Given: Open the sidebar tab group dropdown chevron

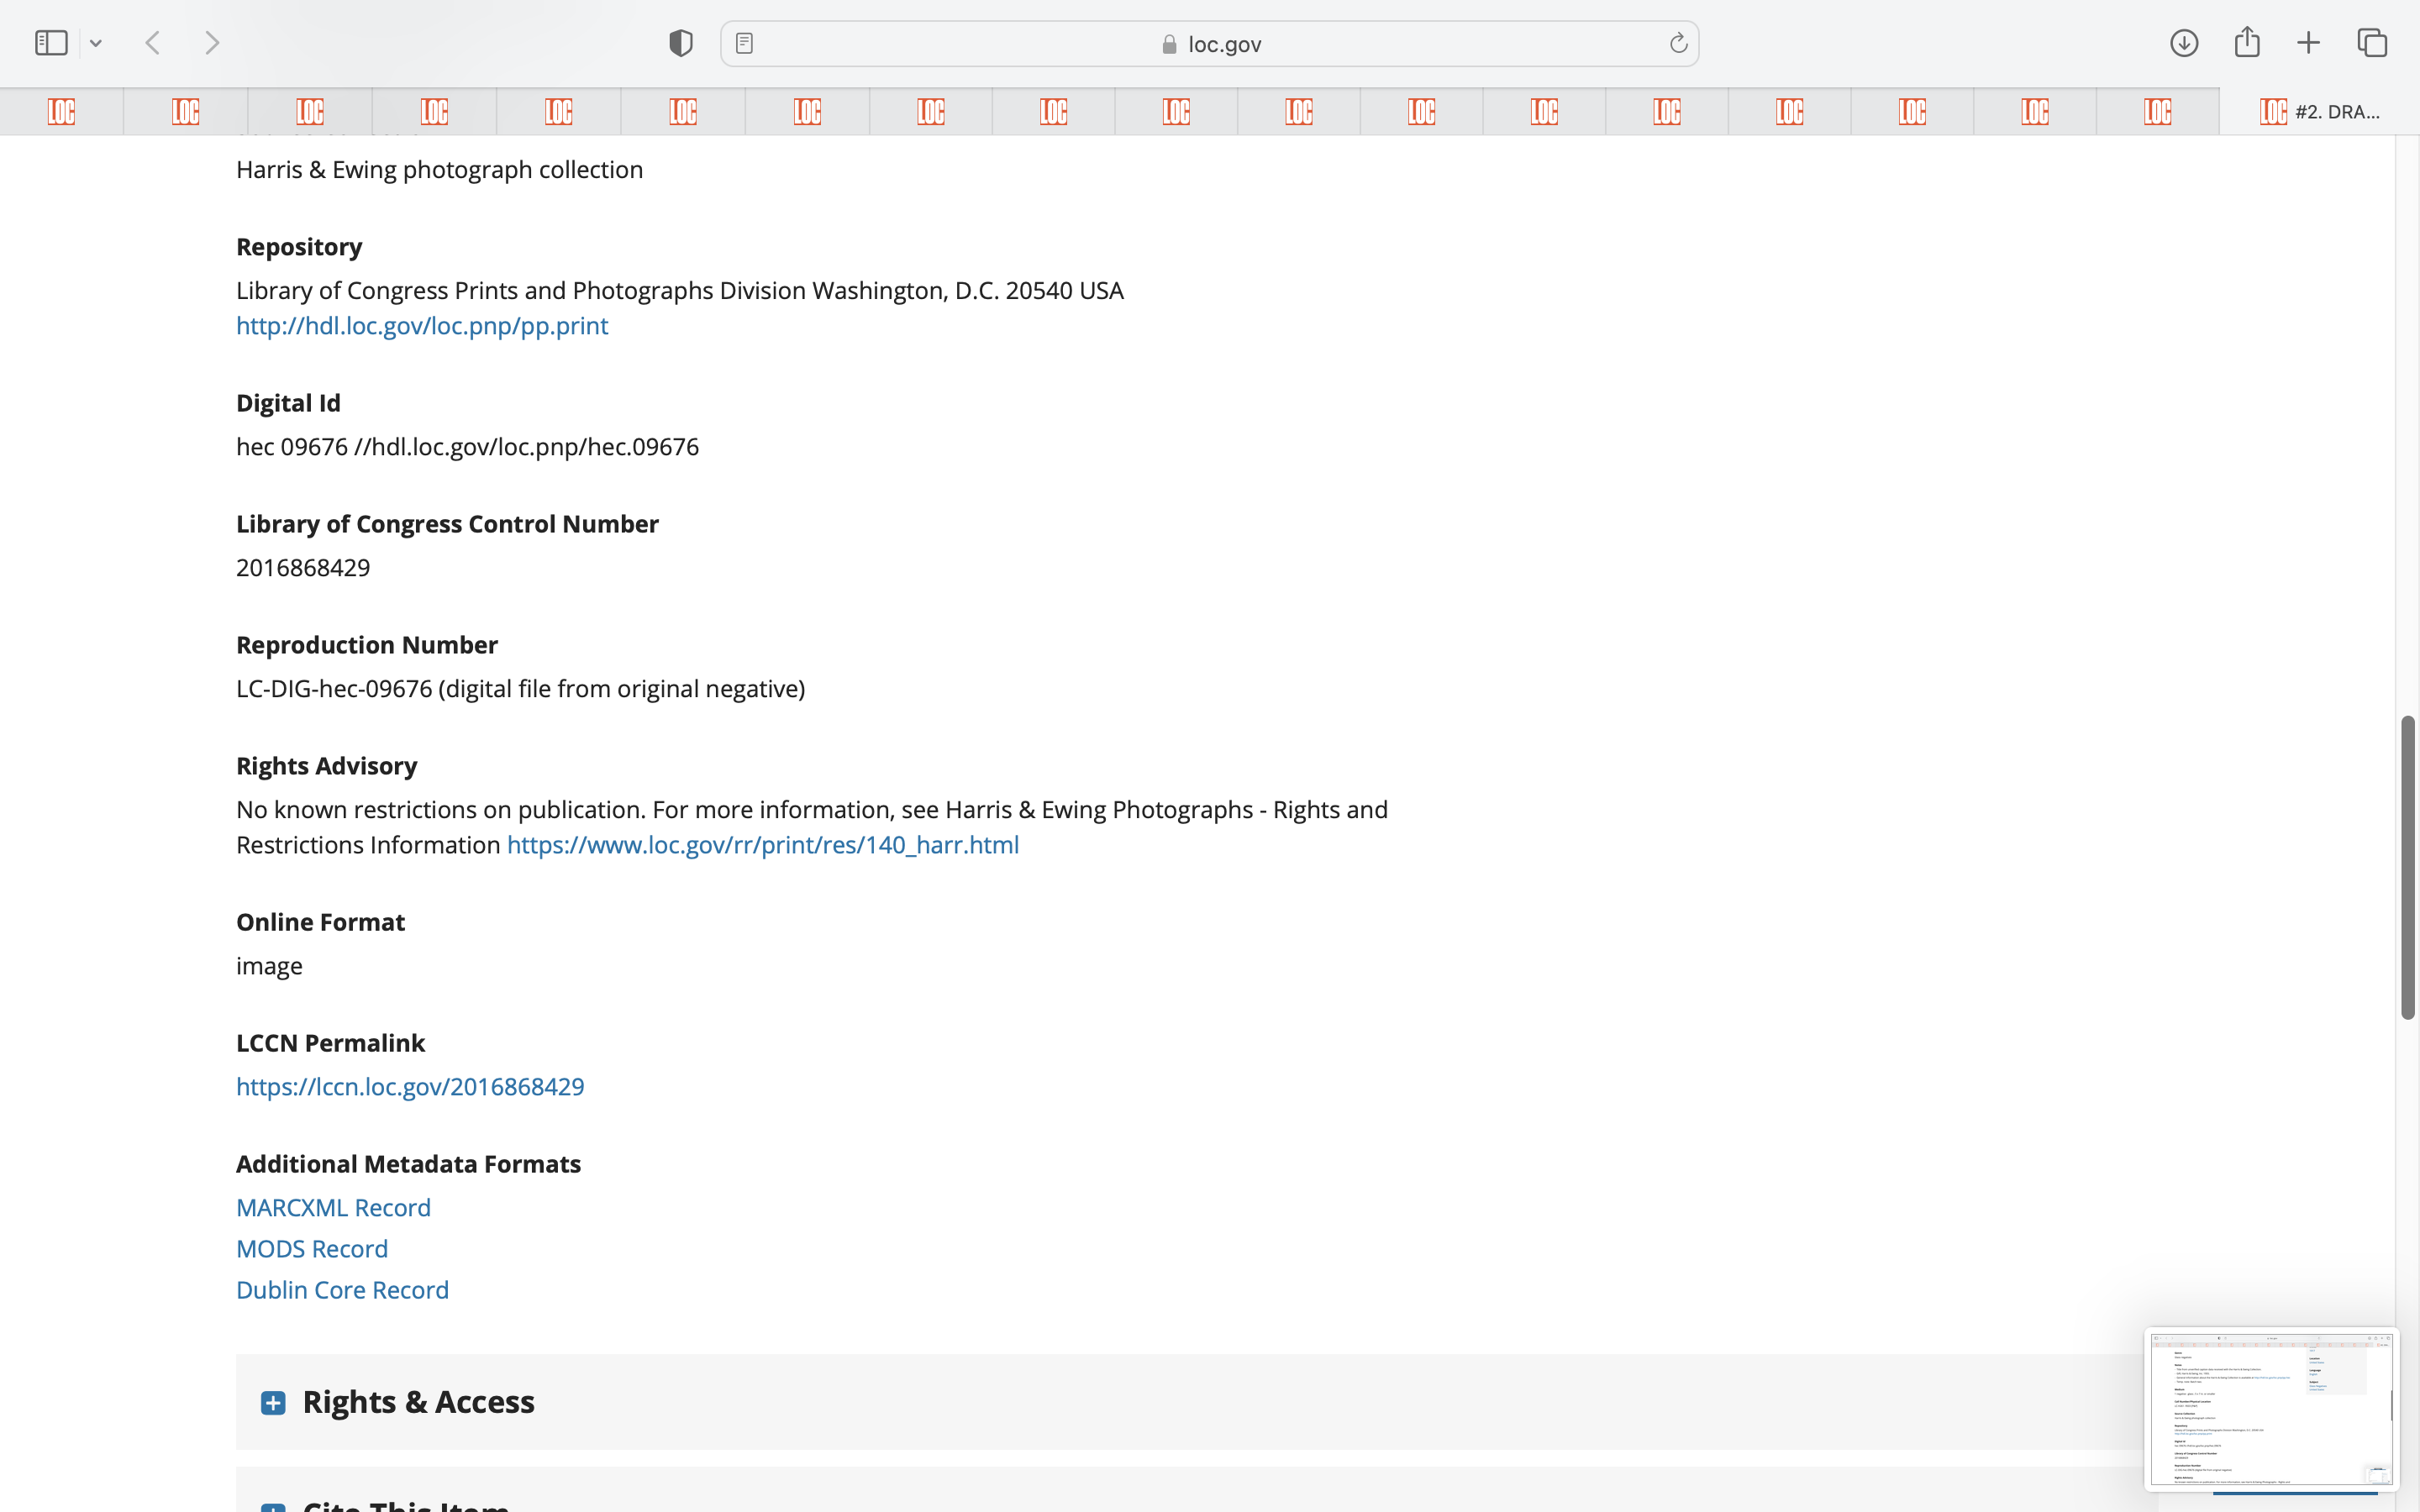Looking at the screenshot, I should pos(96,43).
